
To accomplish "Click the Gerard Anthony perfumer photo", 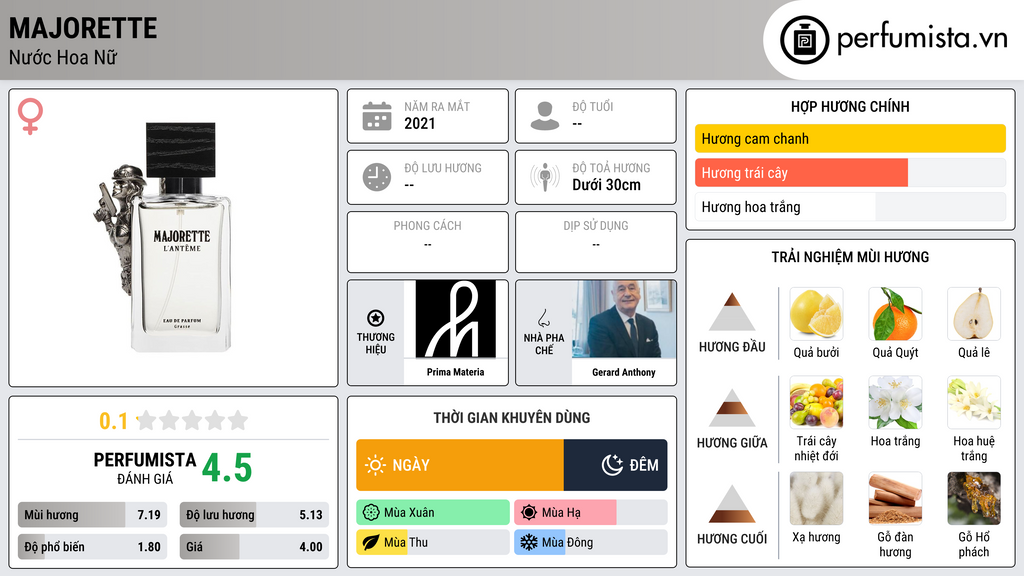I will (x=624, y=319).
